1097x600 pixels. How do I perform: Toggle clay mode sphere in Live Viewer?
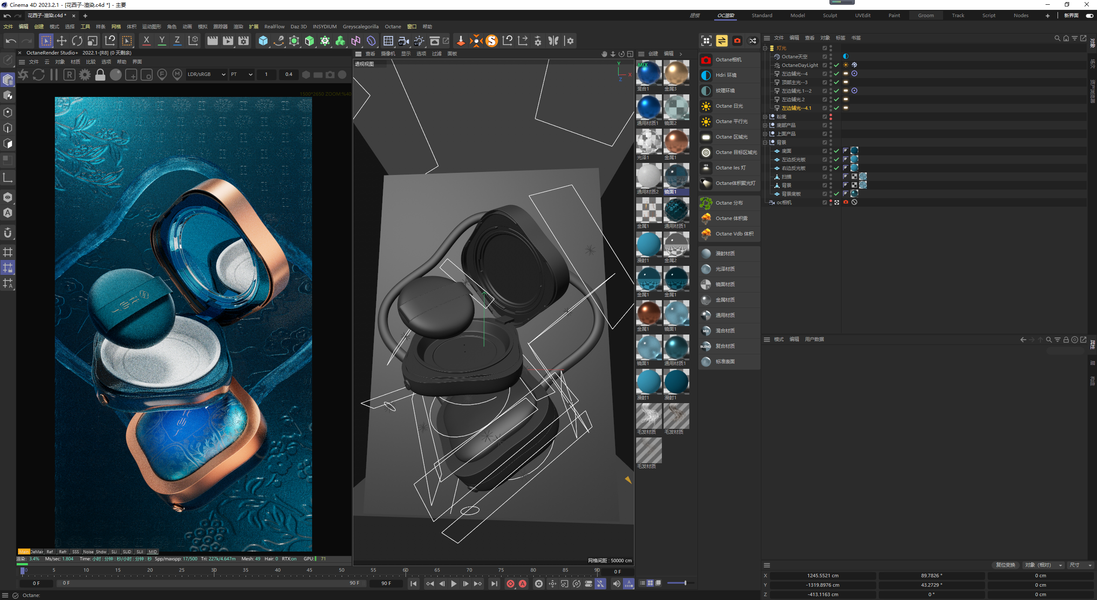(x=115, y=74)
